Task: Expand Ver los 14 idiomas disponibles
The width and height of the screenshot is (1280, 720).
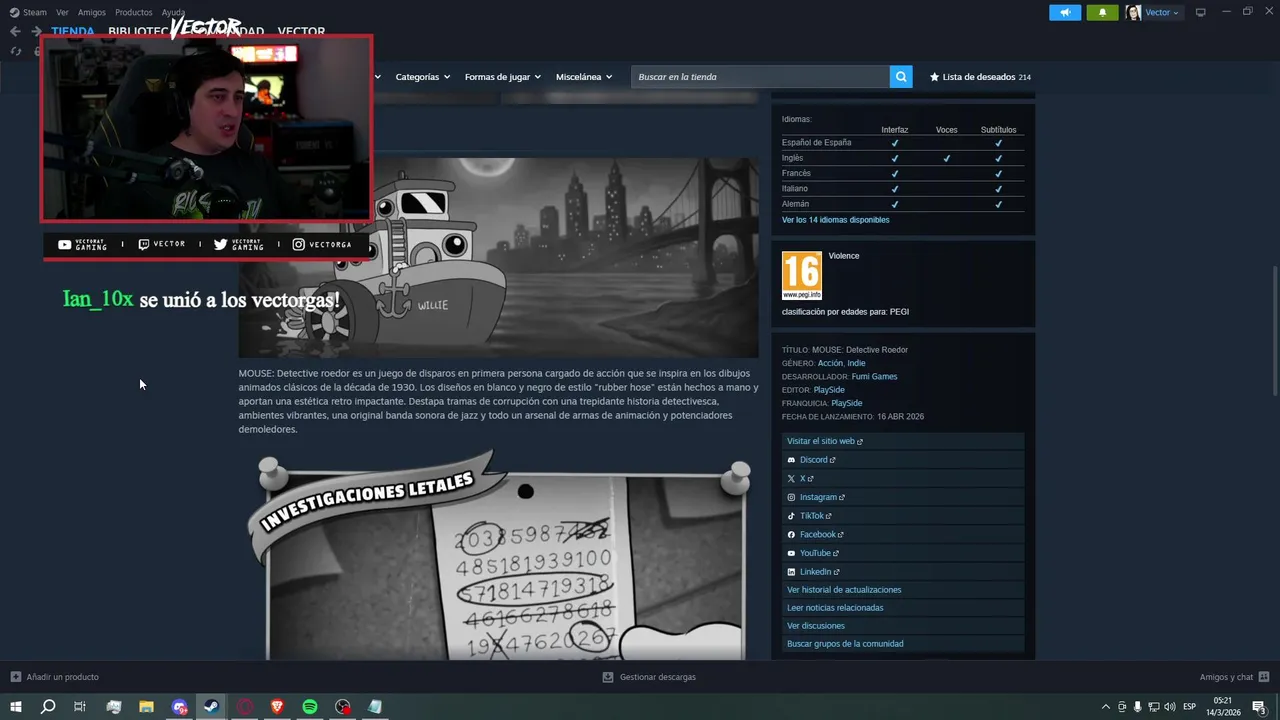Action: click(x=835, y=220)
